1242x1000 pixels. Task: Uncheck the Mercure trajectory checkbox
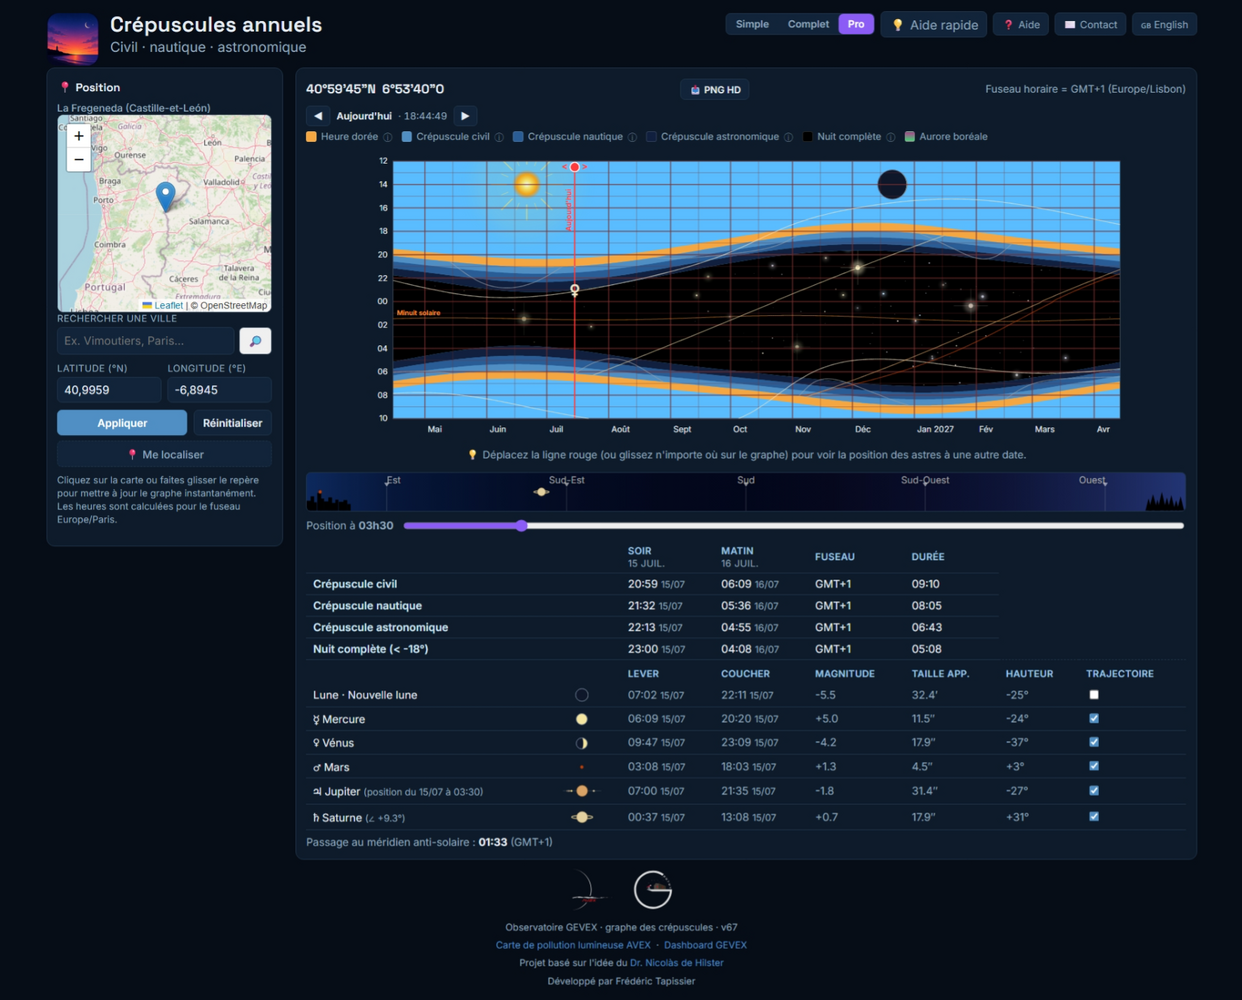(x=1094, y=718)
